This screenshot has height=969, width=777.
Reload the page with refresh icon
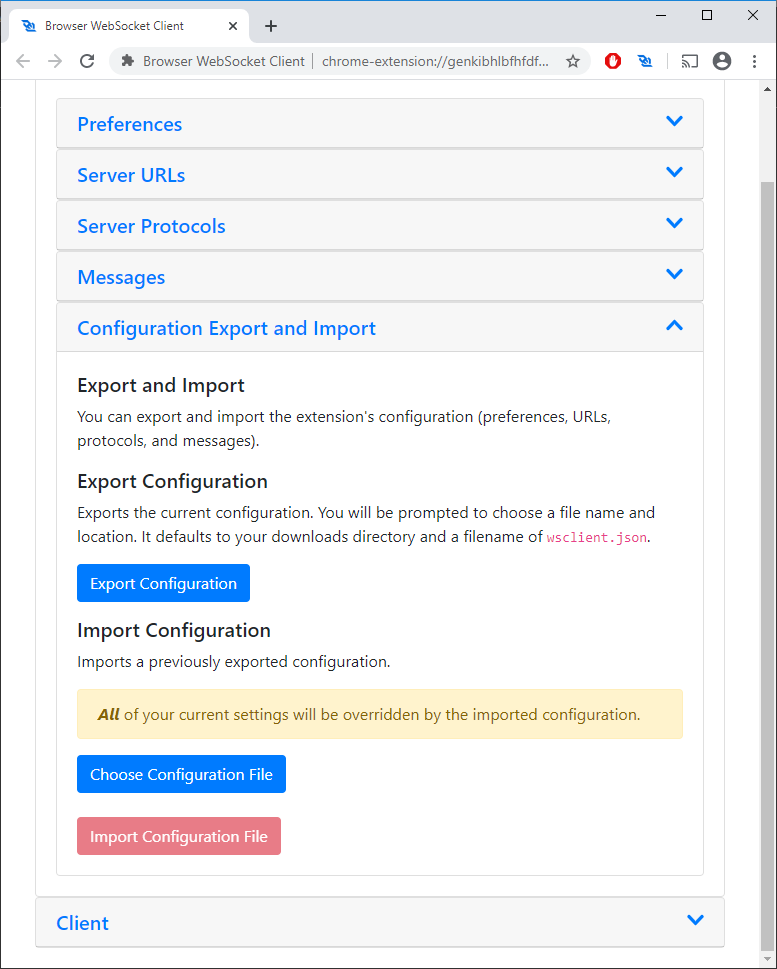coord(87,61)
